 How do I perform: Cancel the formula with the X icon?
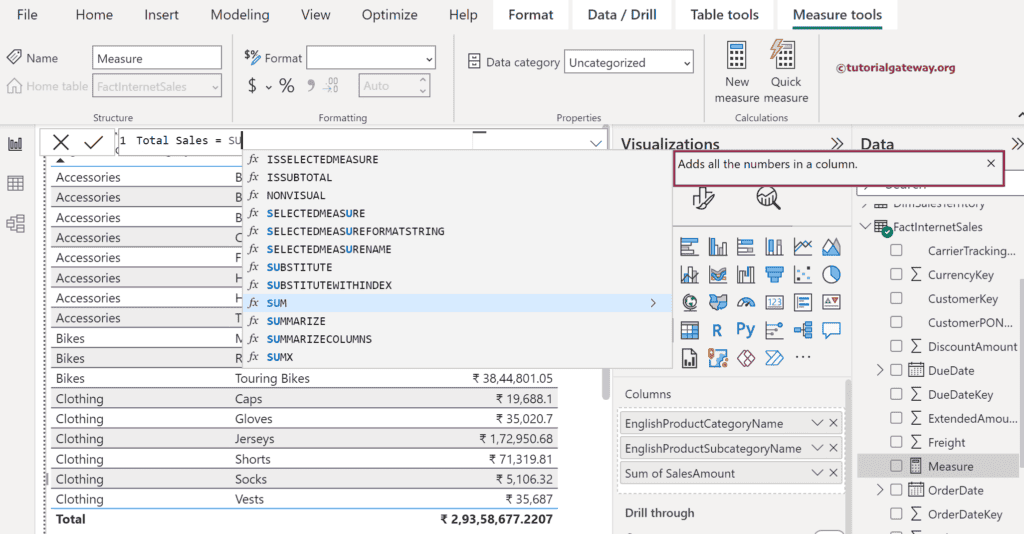[x=61, y=142]
